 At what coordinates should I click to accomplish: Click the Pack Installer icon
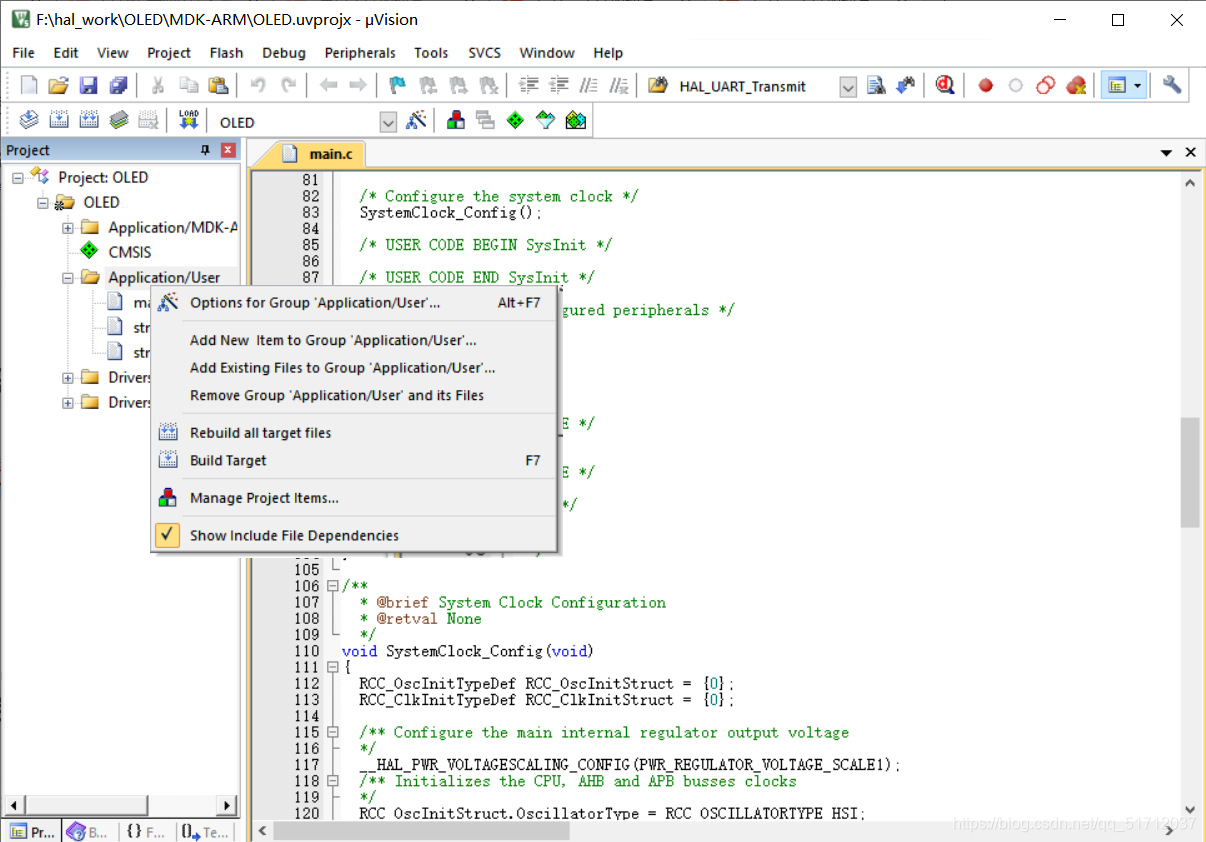point(576,121)
